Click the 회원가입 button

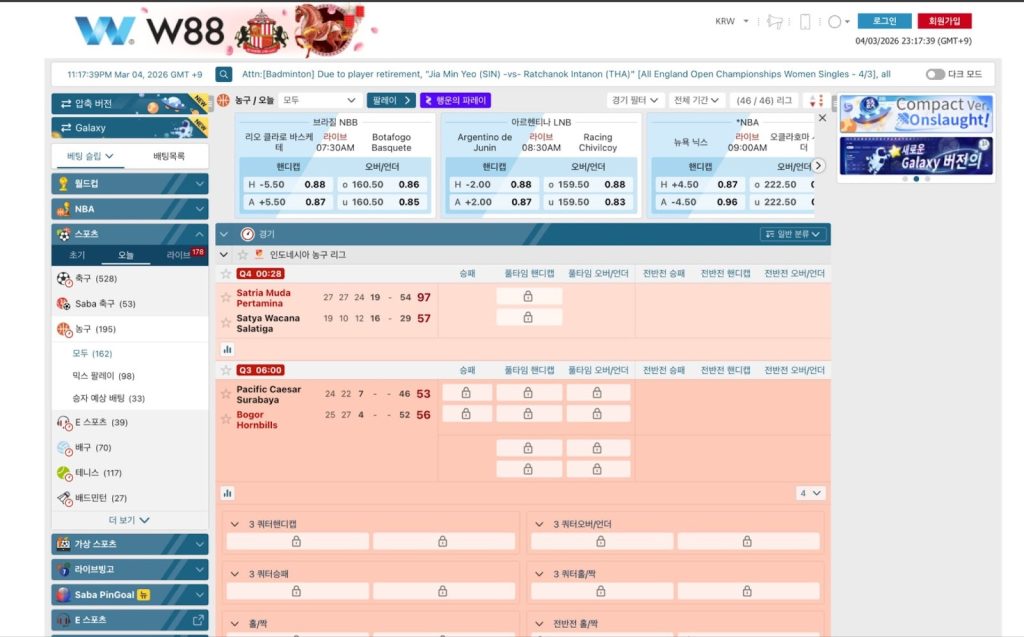944,21
